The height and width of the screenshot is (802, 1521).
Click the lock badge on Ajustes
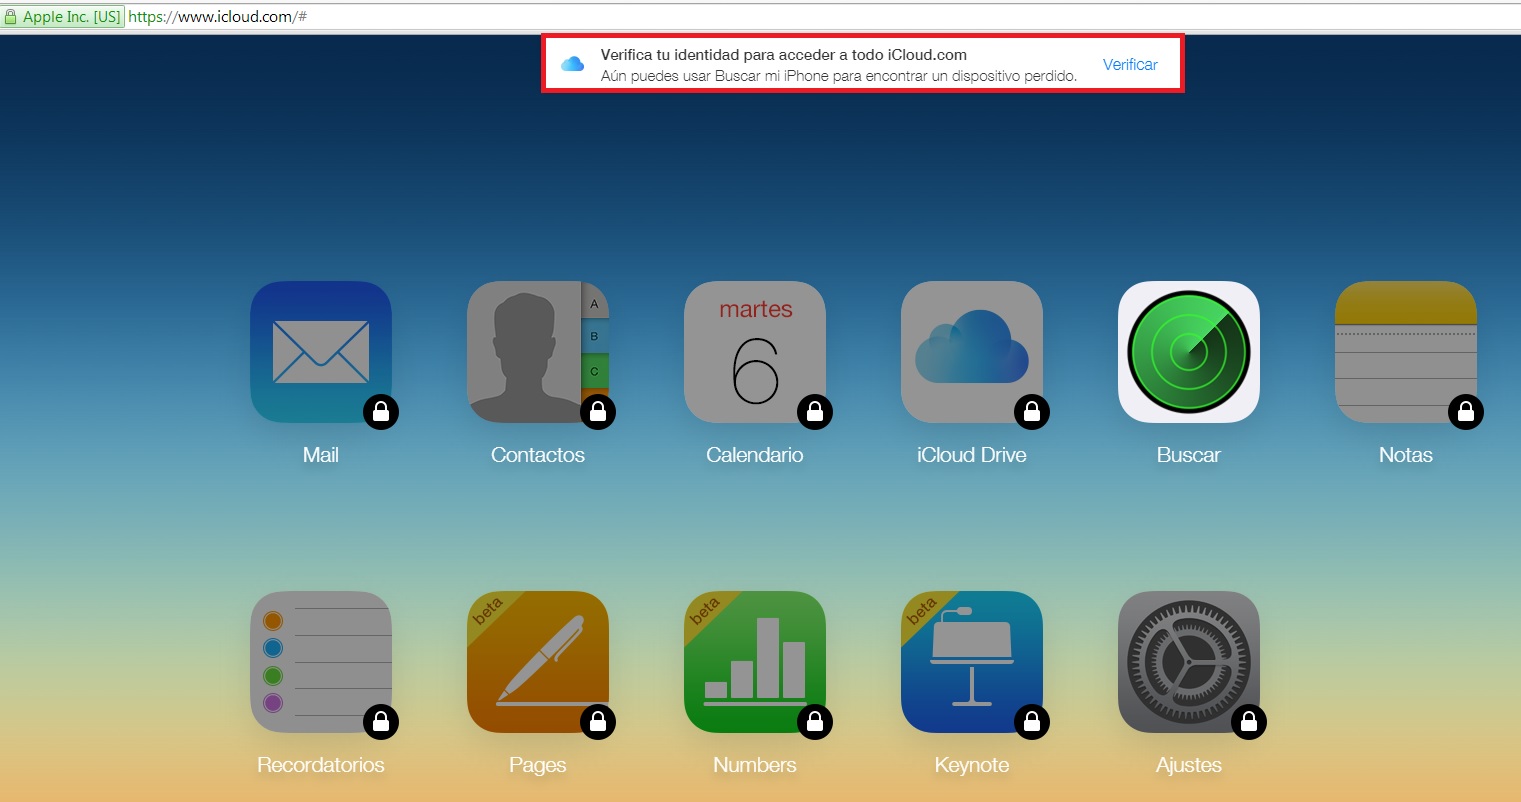click(1249, 722)
